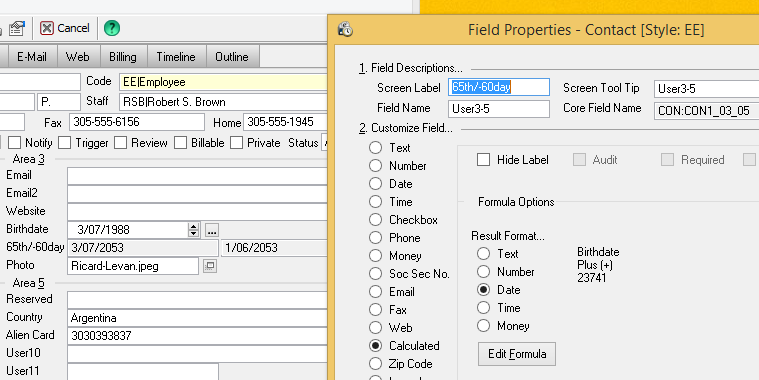Click the Field Properties window title icon
Screen dimensions: 759x380
coord(345,30)
